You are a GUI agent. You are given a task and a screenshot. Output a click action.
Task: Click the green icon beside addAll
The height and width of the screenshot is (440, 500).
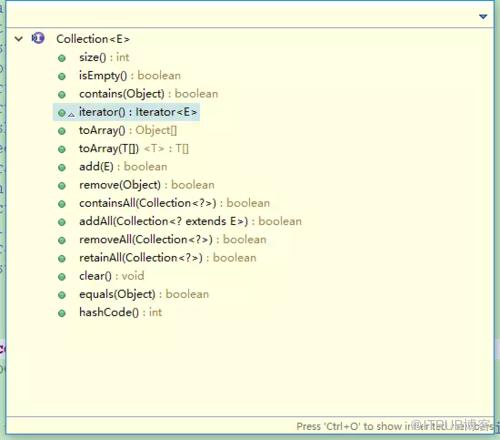tap(62, 222)
